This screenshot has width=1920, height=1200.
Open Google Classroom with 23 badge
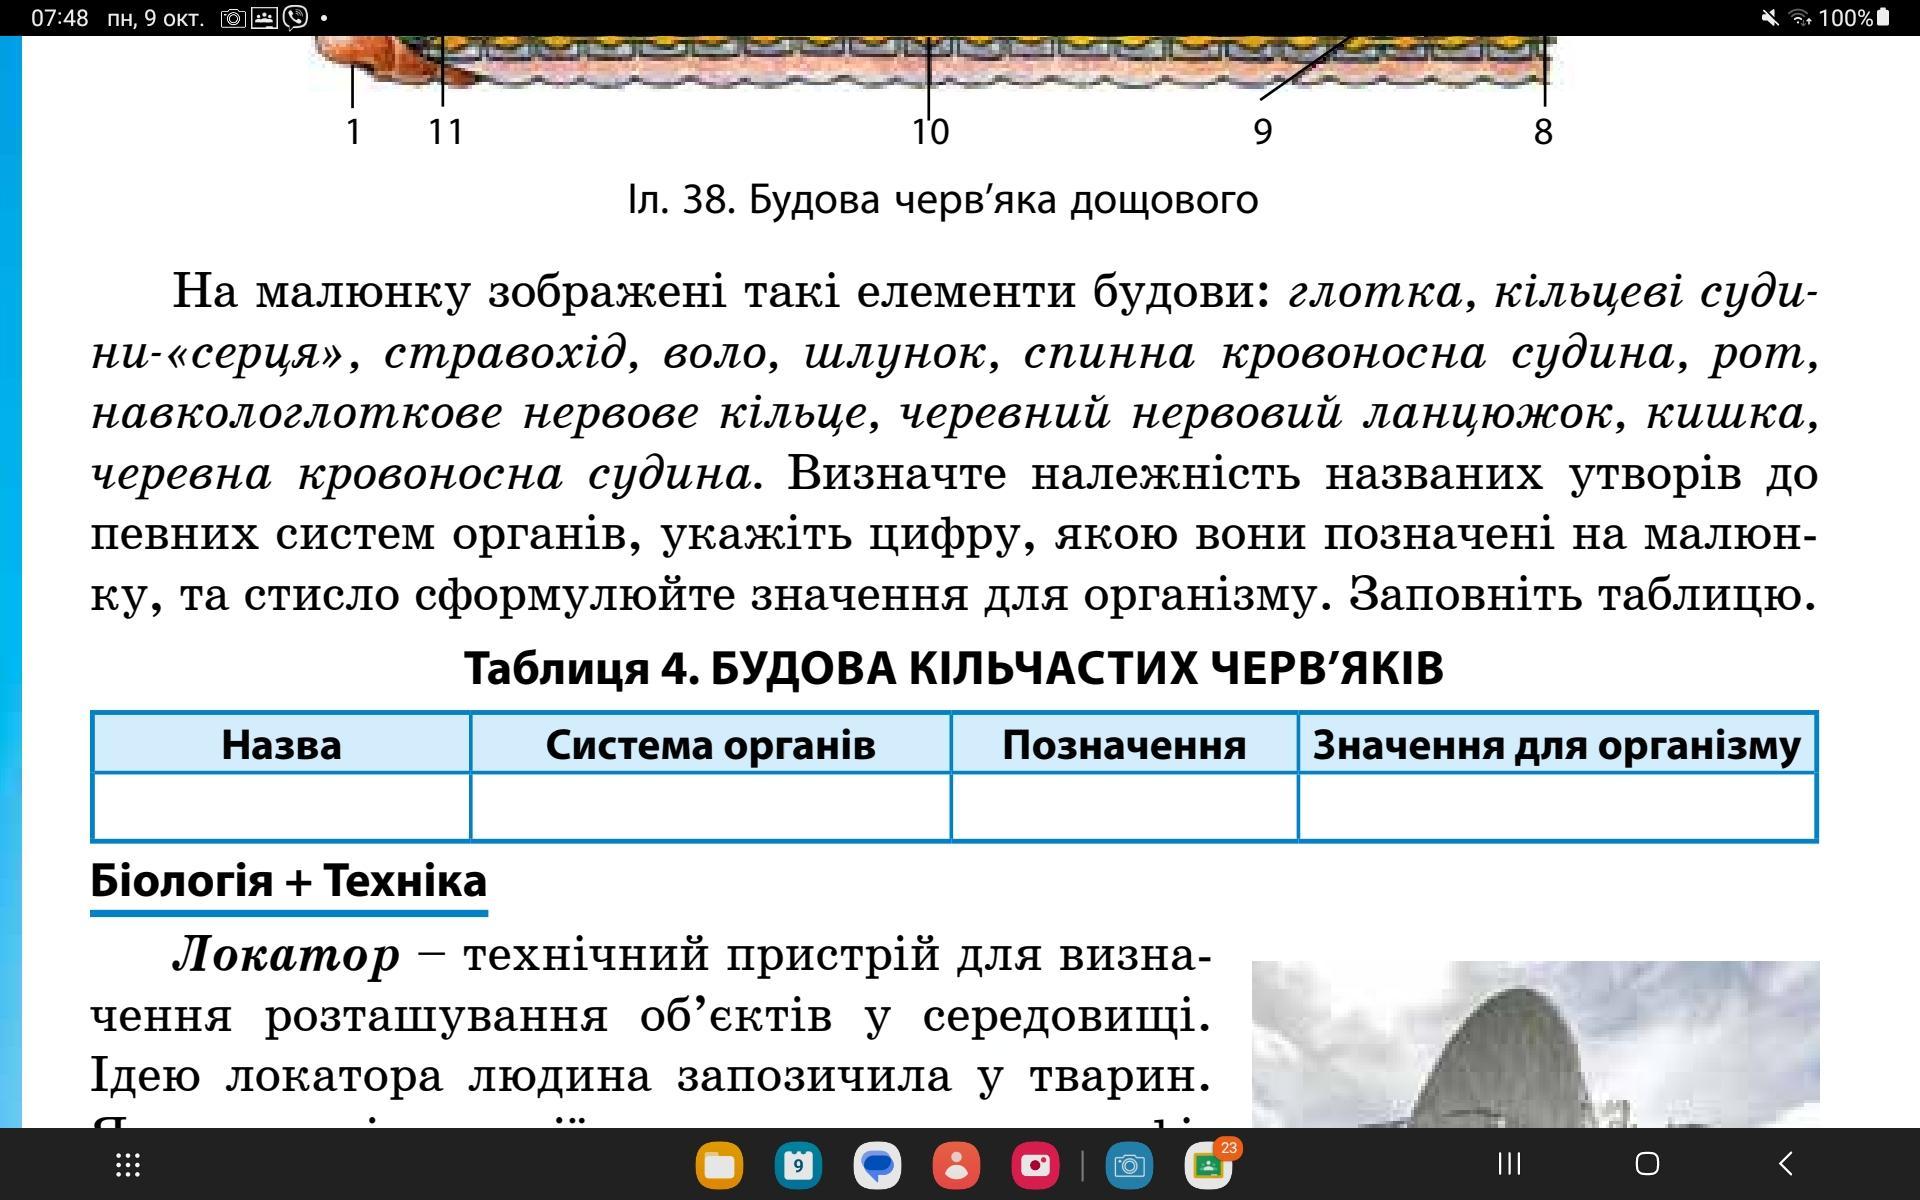(x=1208, y=1165)
